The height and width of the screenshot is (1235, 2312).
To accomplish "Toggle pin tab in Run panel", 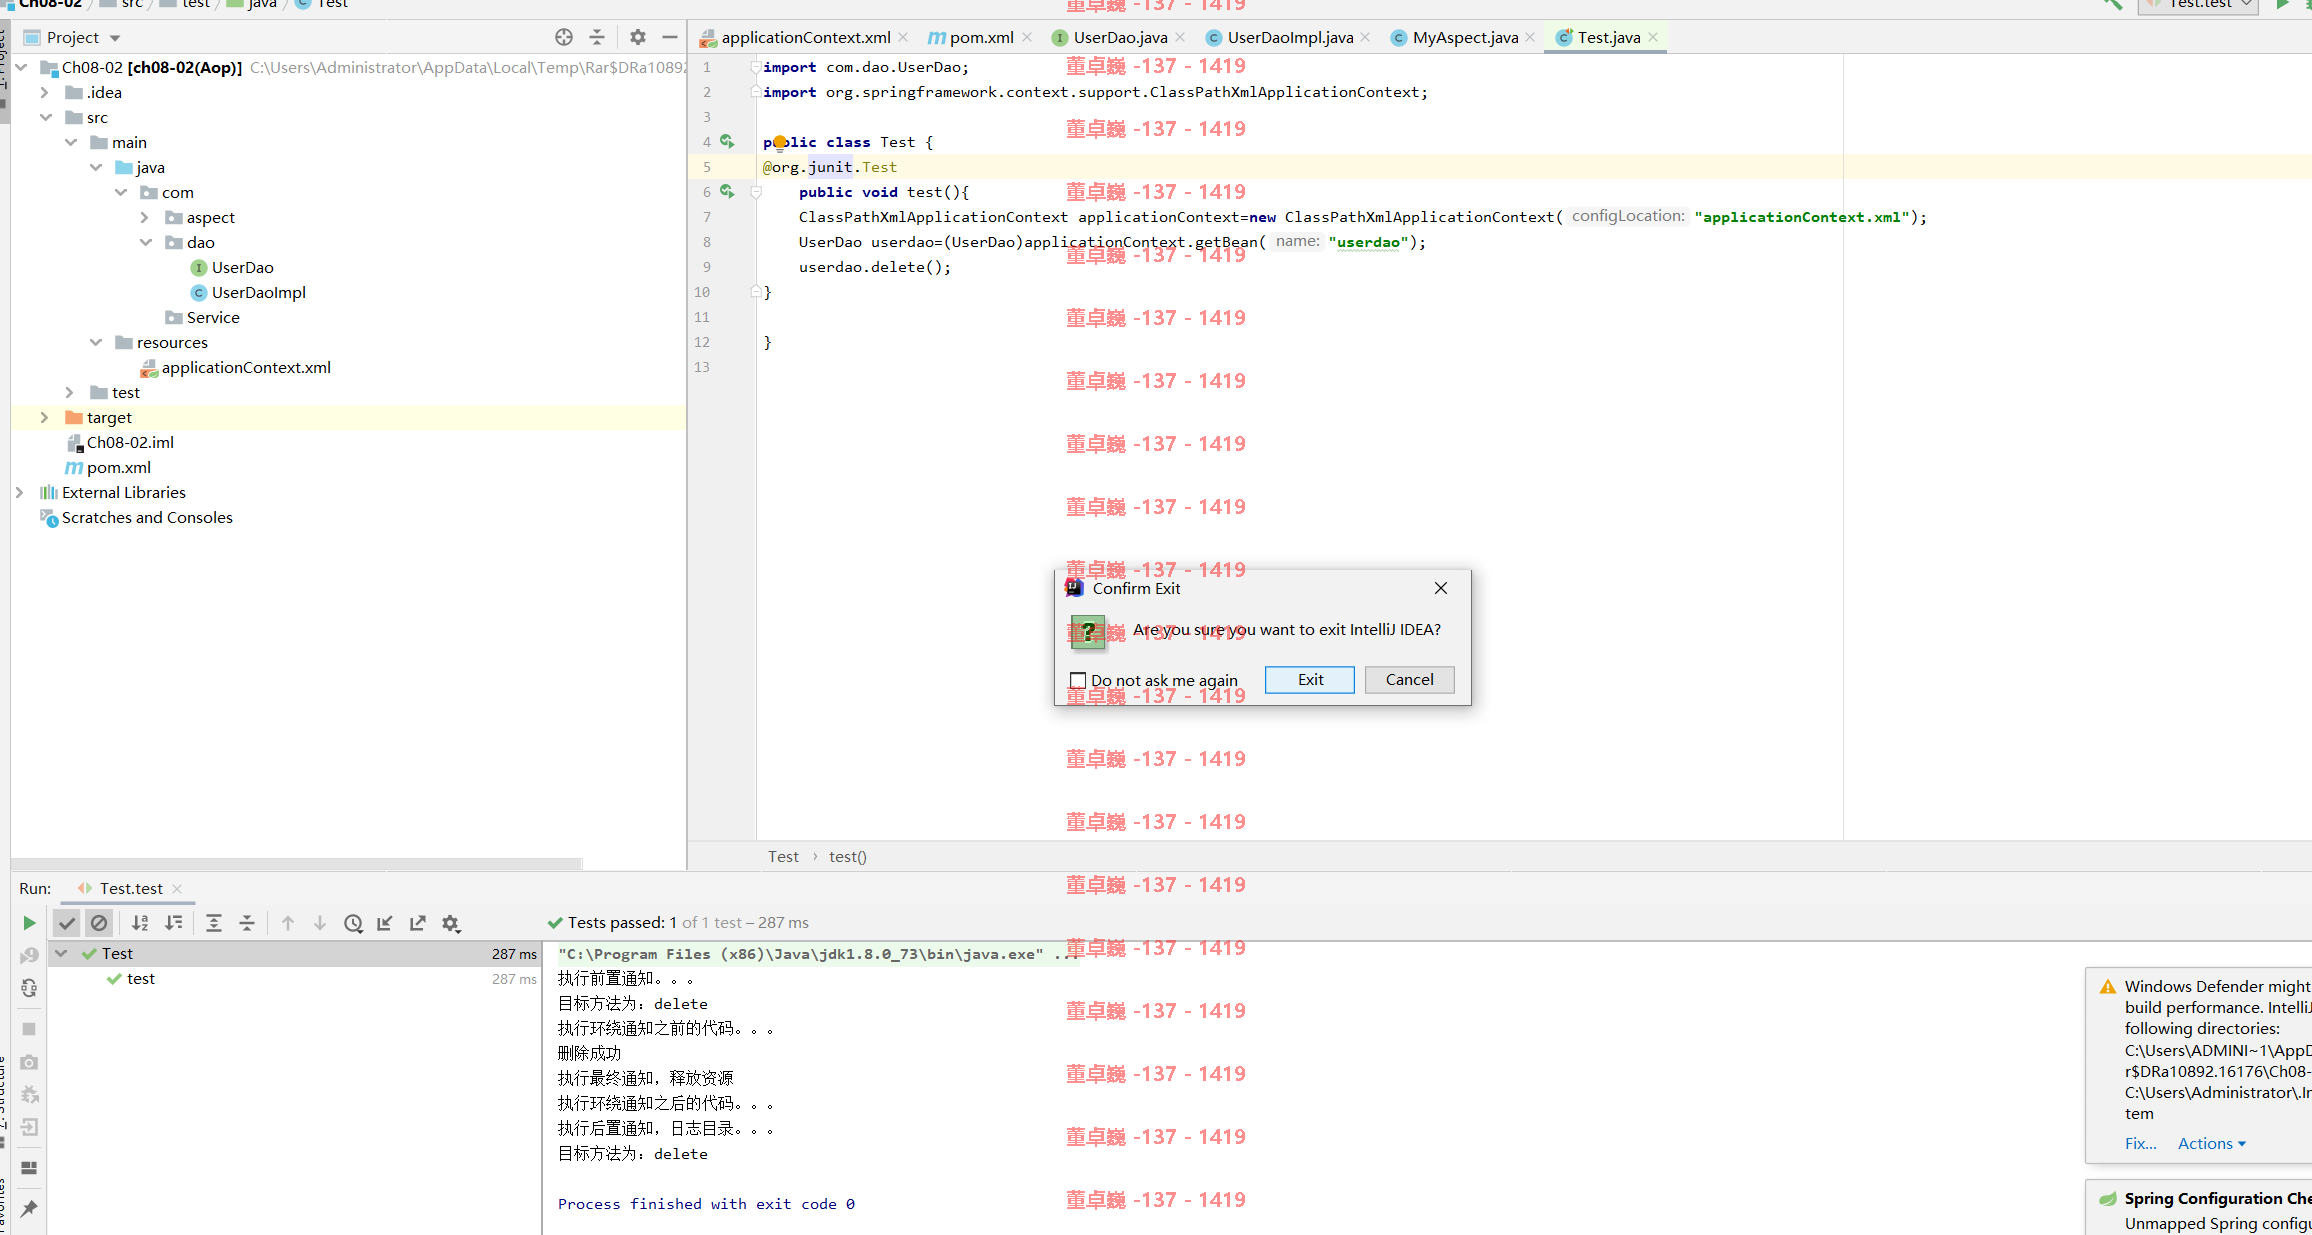I will click(x=29, y=1209).
